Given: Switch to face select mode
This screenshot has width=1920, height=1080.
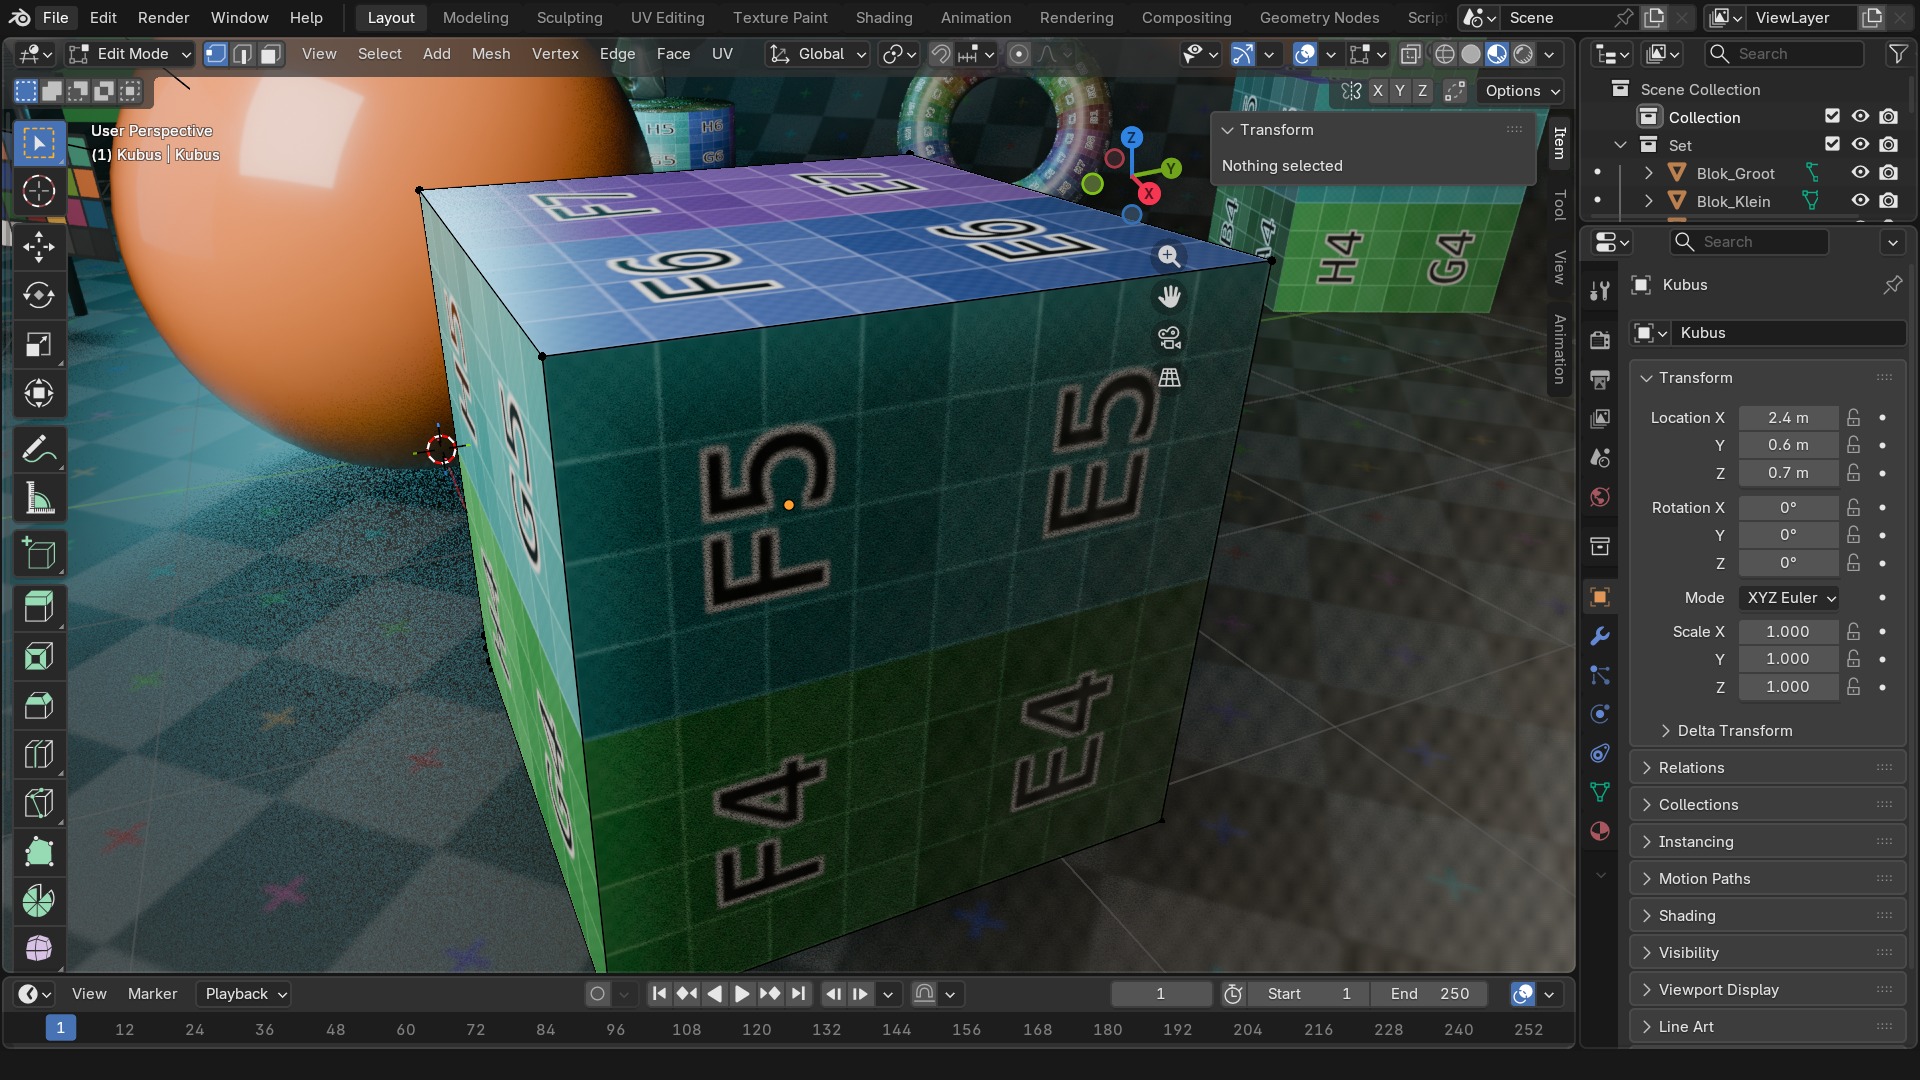Looking at the screenshot, I should (x=270, y=54).
